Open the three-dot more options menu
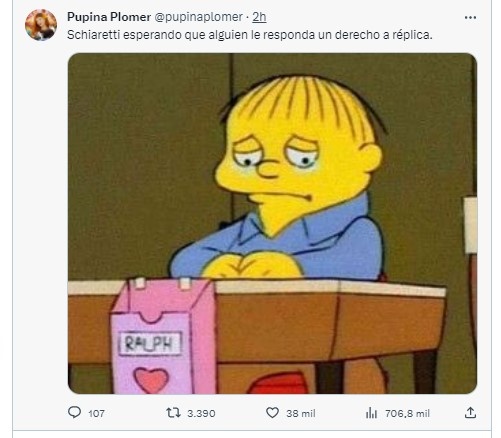 (x=470, y=17)
